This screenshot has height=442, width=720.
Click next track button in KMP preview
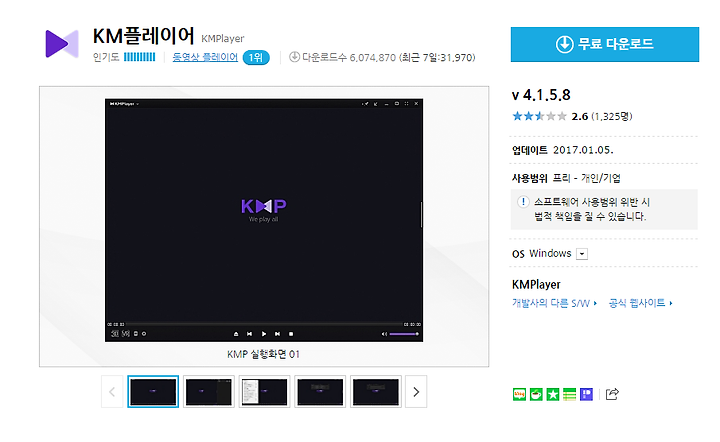(277, 334)
